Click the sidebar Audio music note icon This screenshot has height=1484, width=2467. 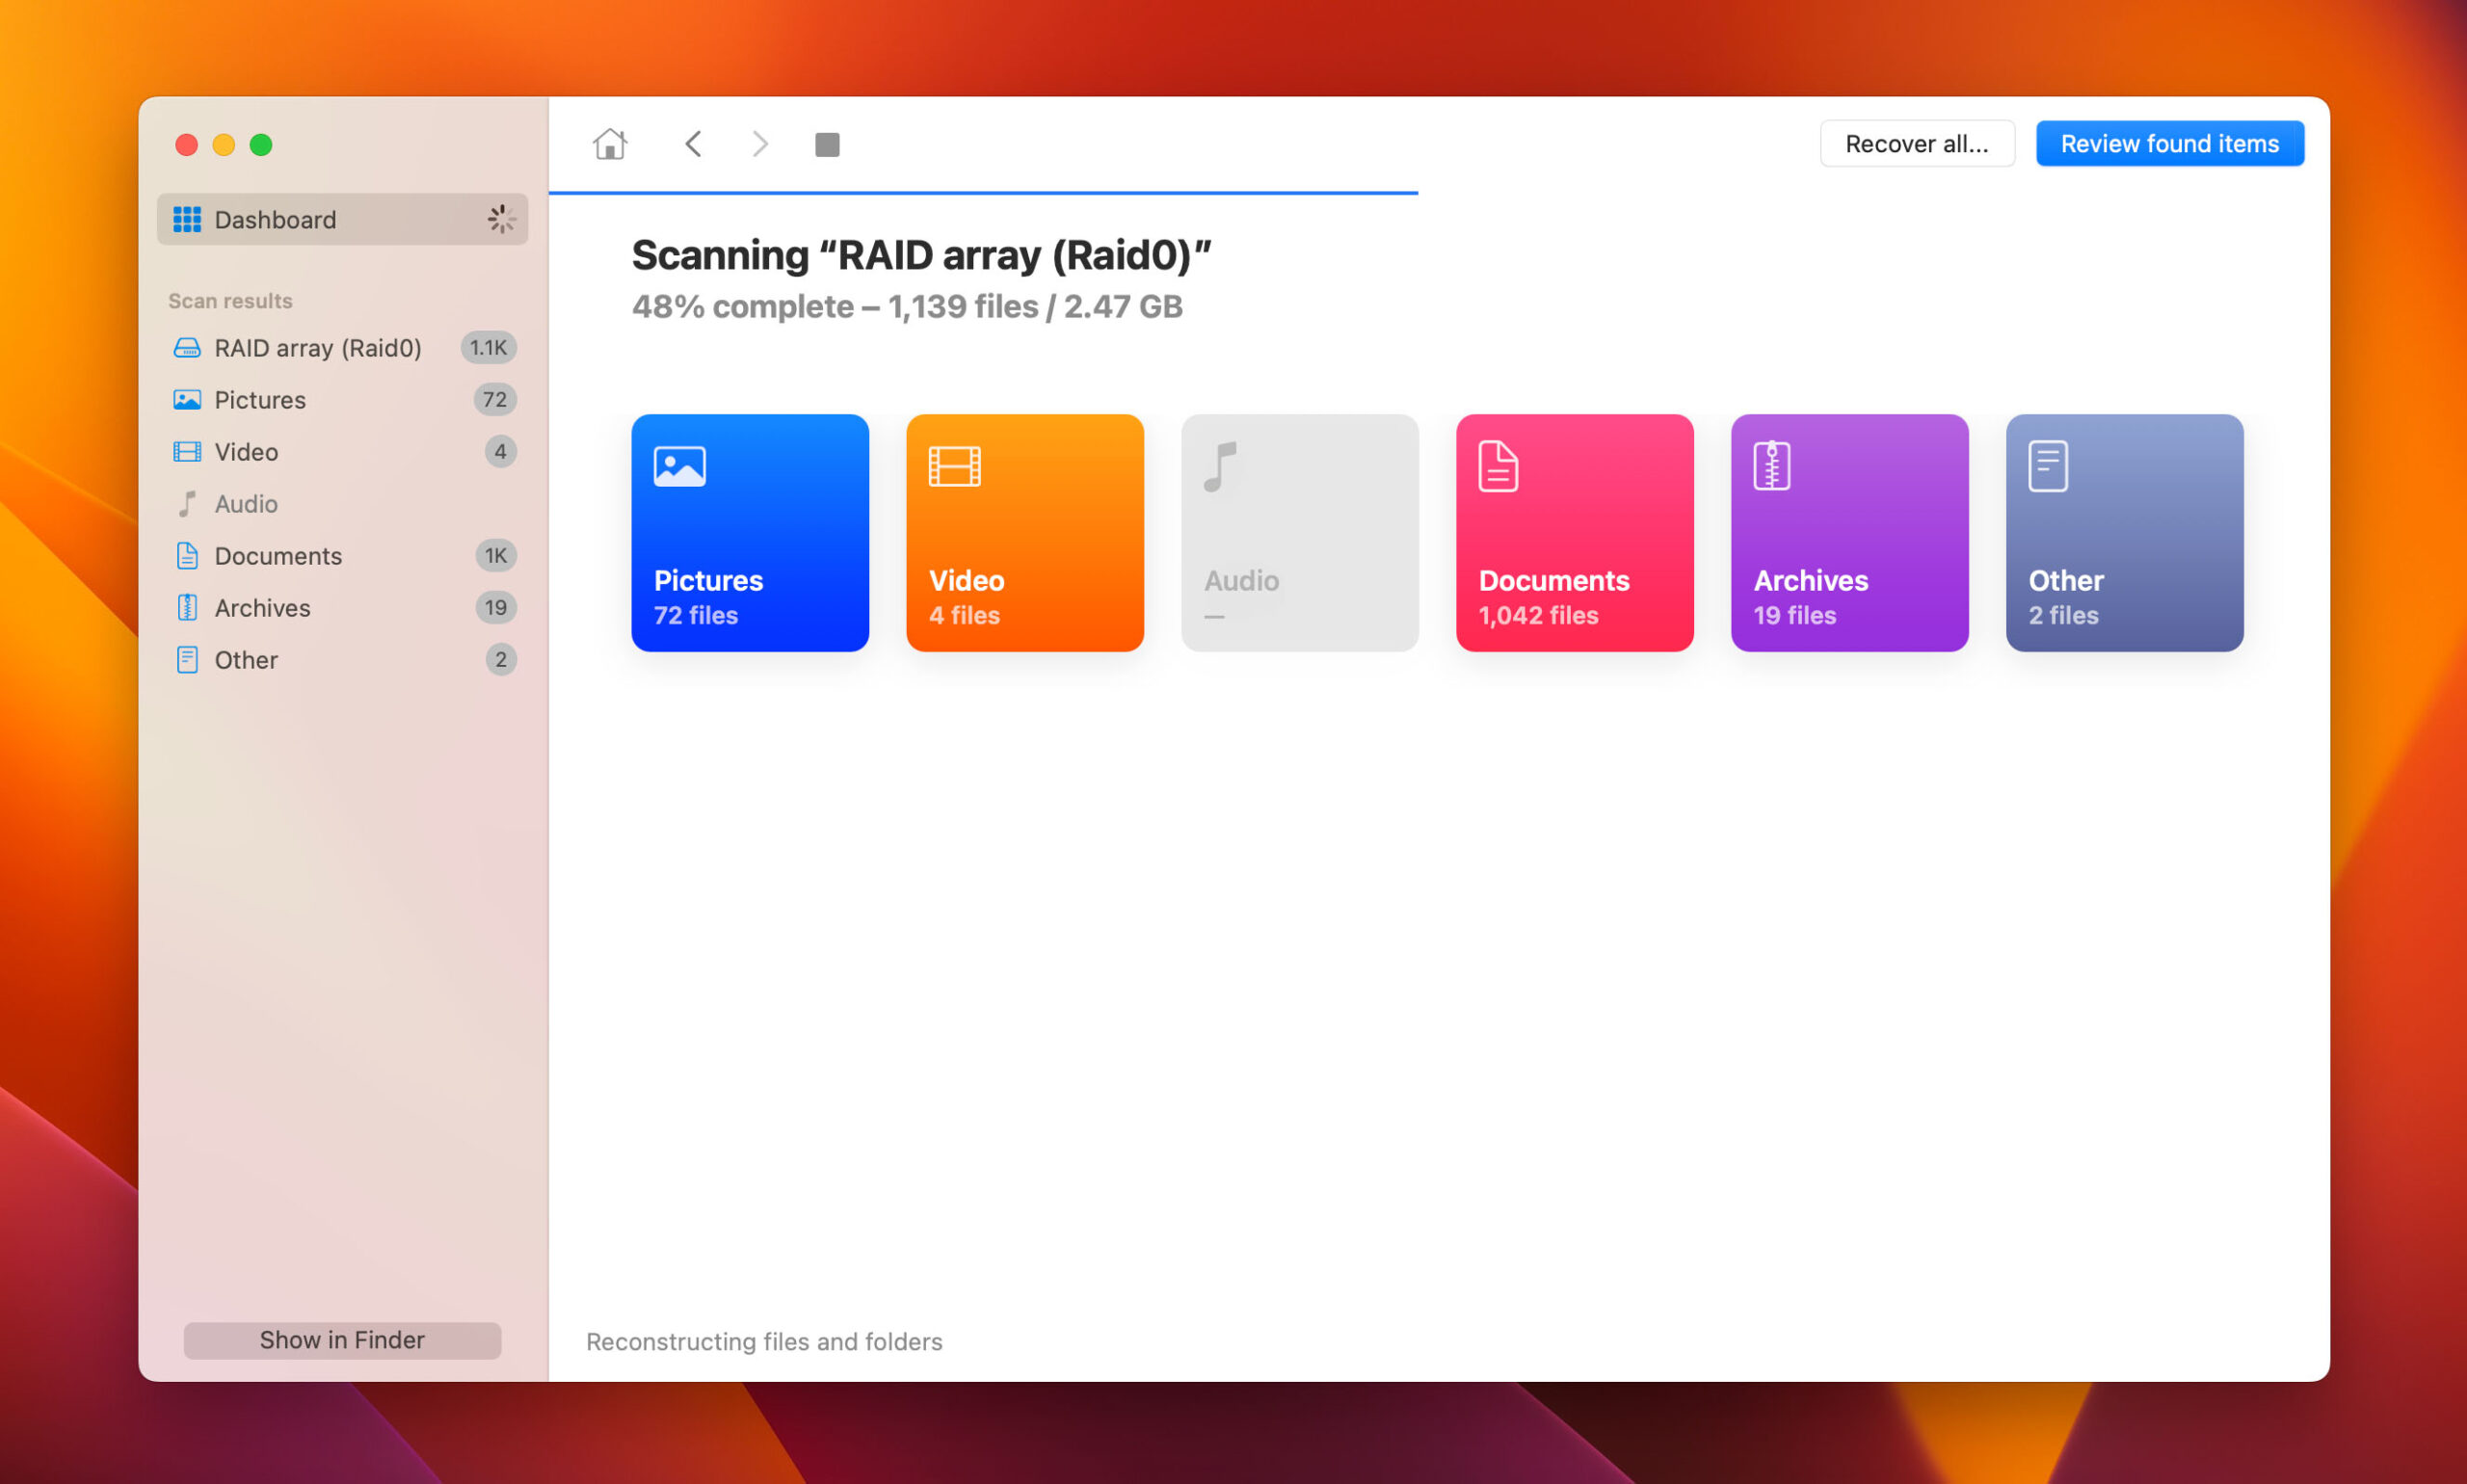(187, 503)
